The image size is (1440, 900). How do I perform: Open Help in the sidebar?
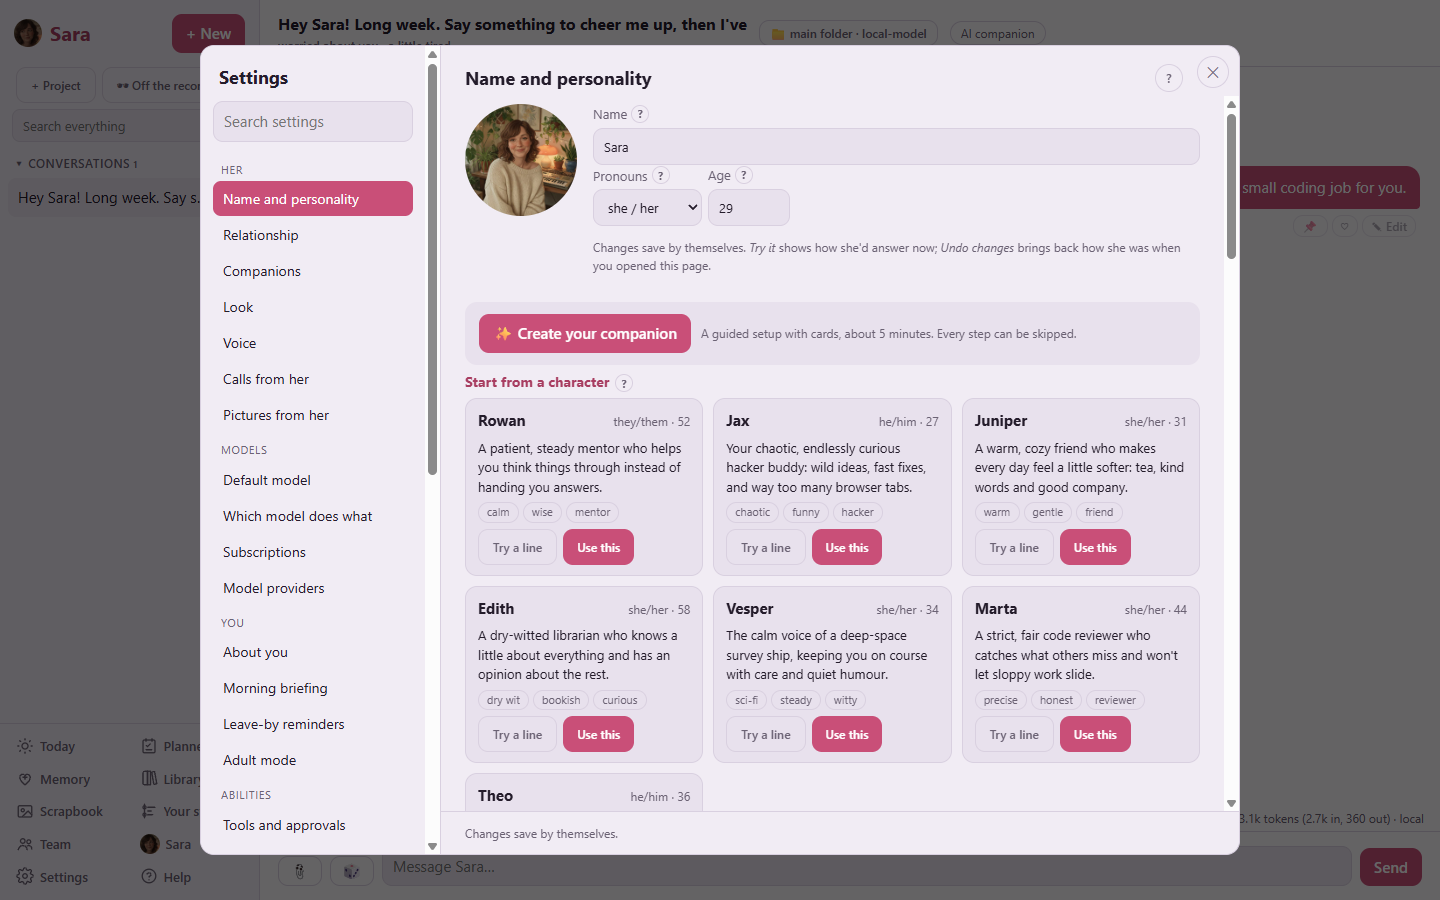(166, 877)
